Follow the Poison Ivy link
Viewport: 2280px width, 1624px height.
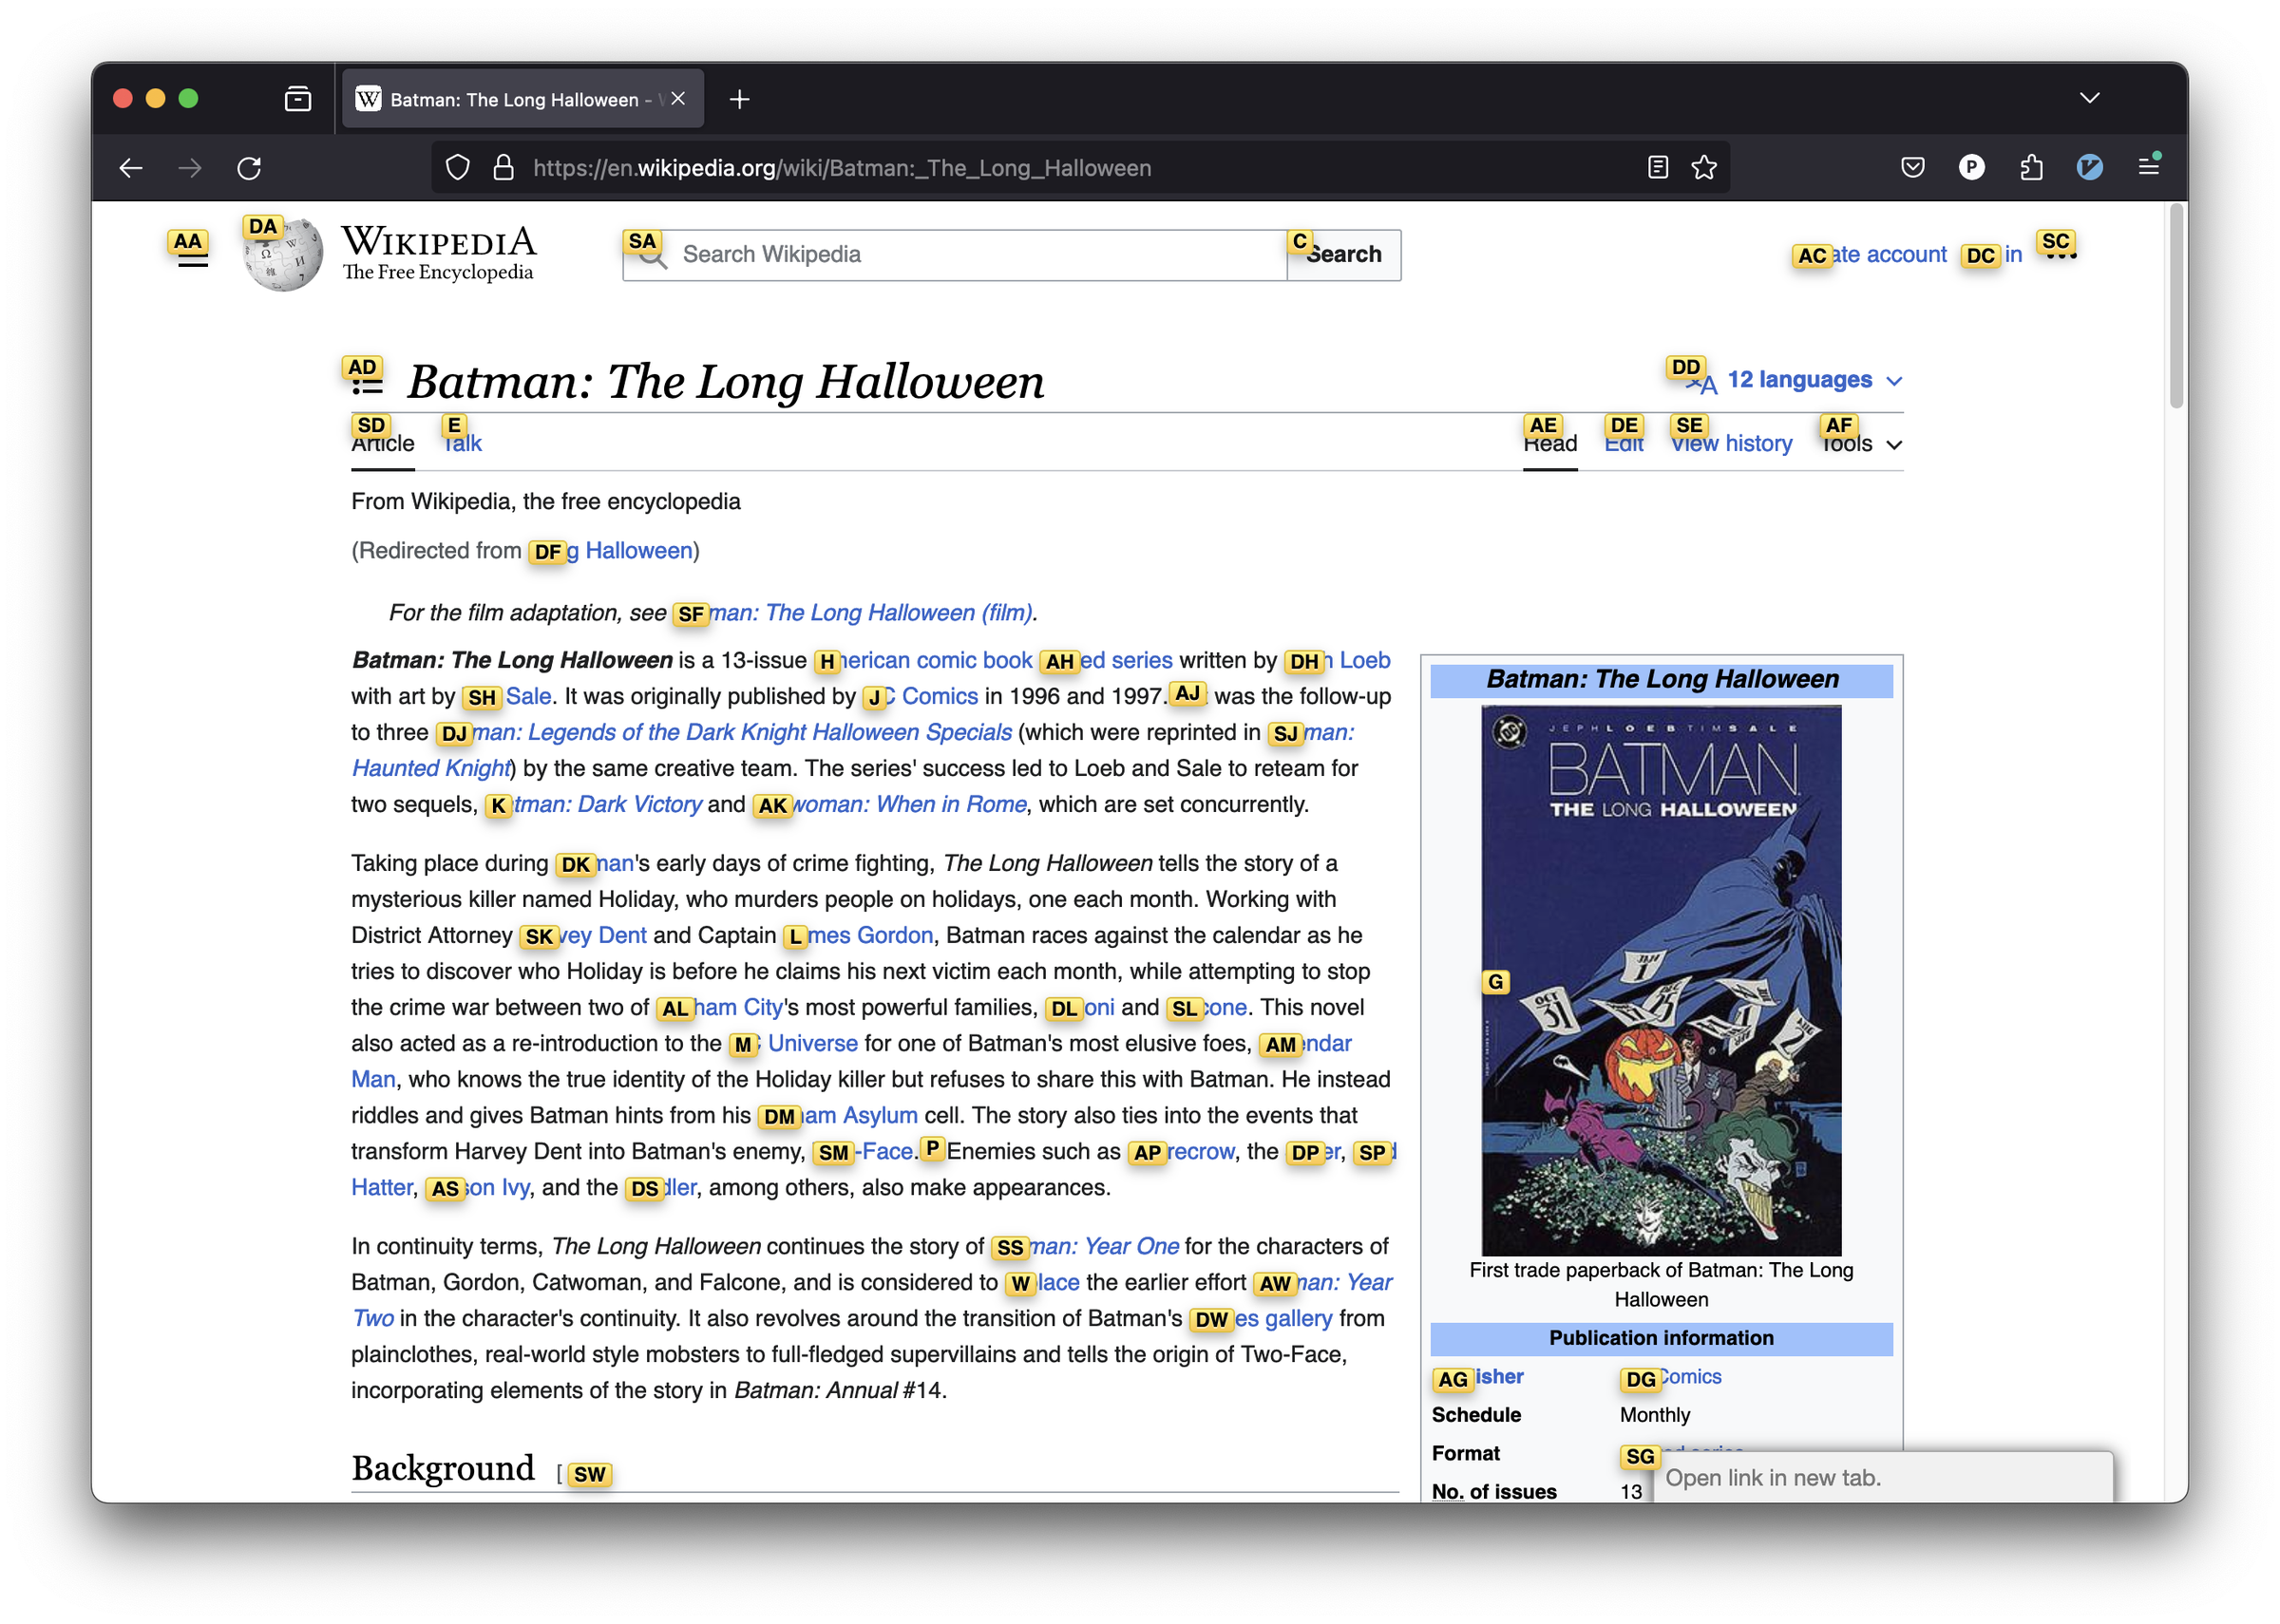478,1188
